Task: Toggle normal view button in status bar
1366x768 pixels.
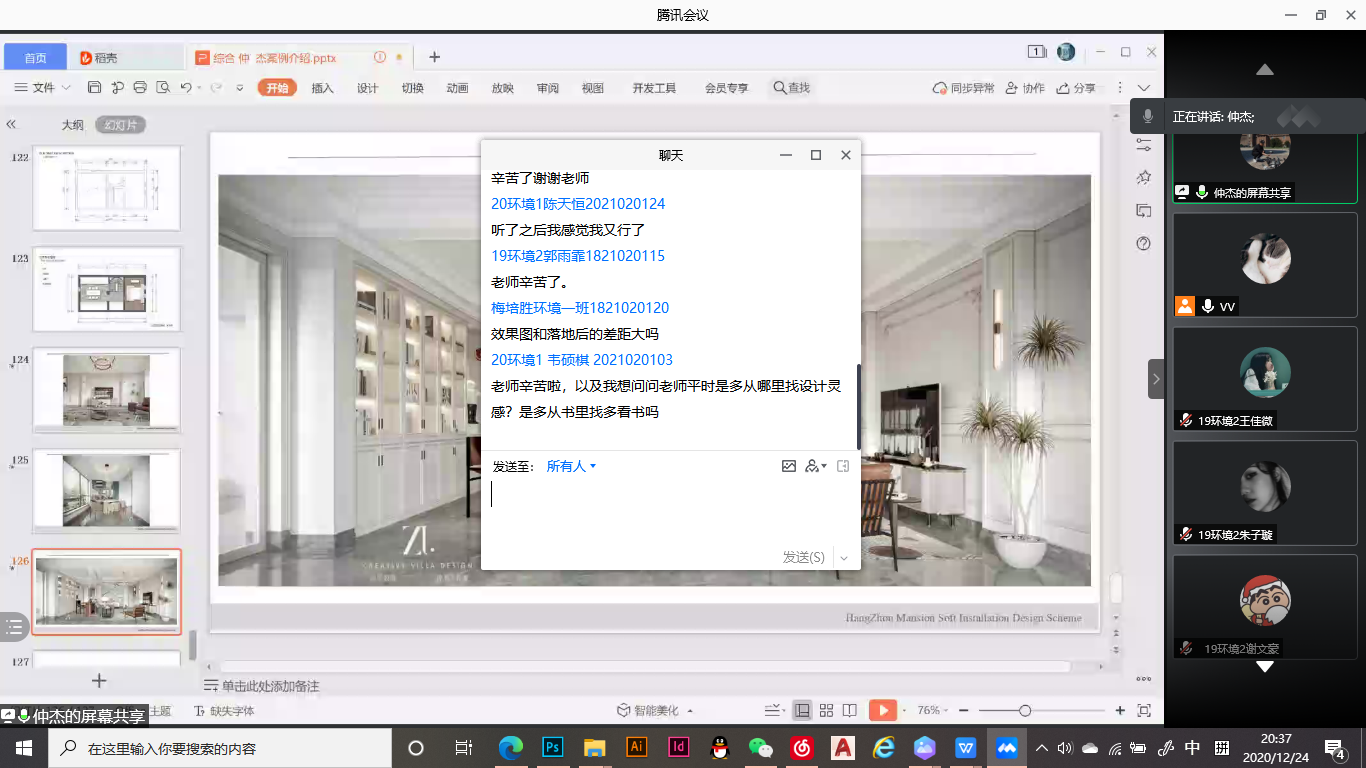Action: click(802, 710)
